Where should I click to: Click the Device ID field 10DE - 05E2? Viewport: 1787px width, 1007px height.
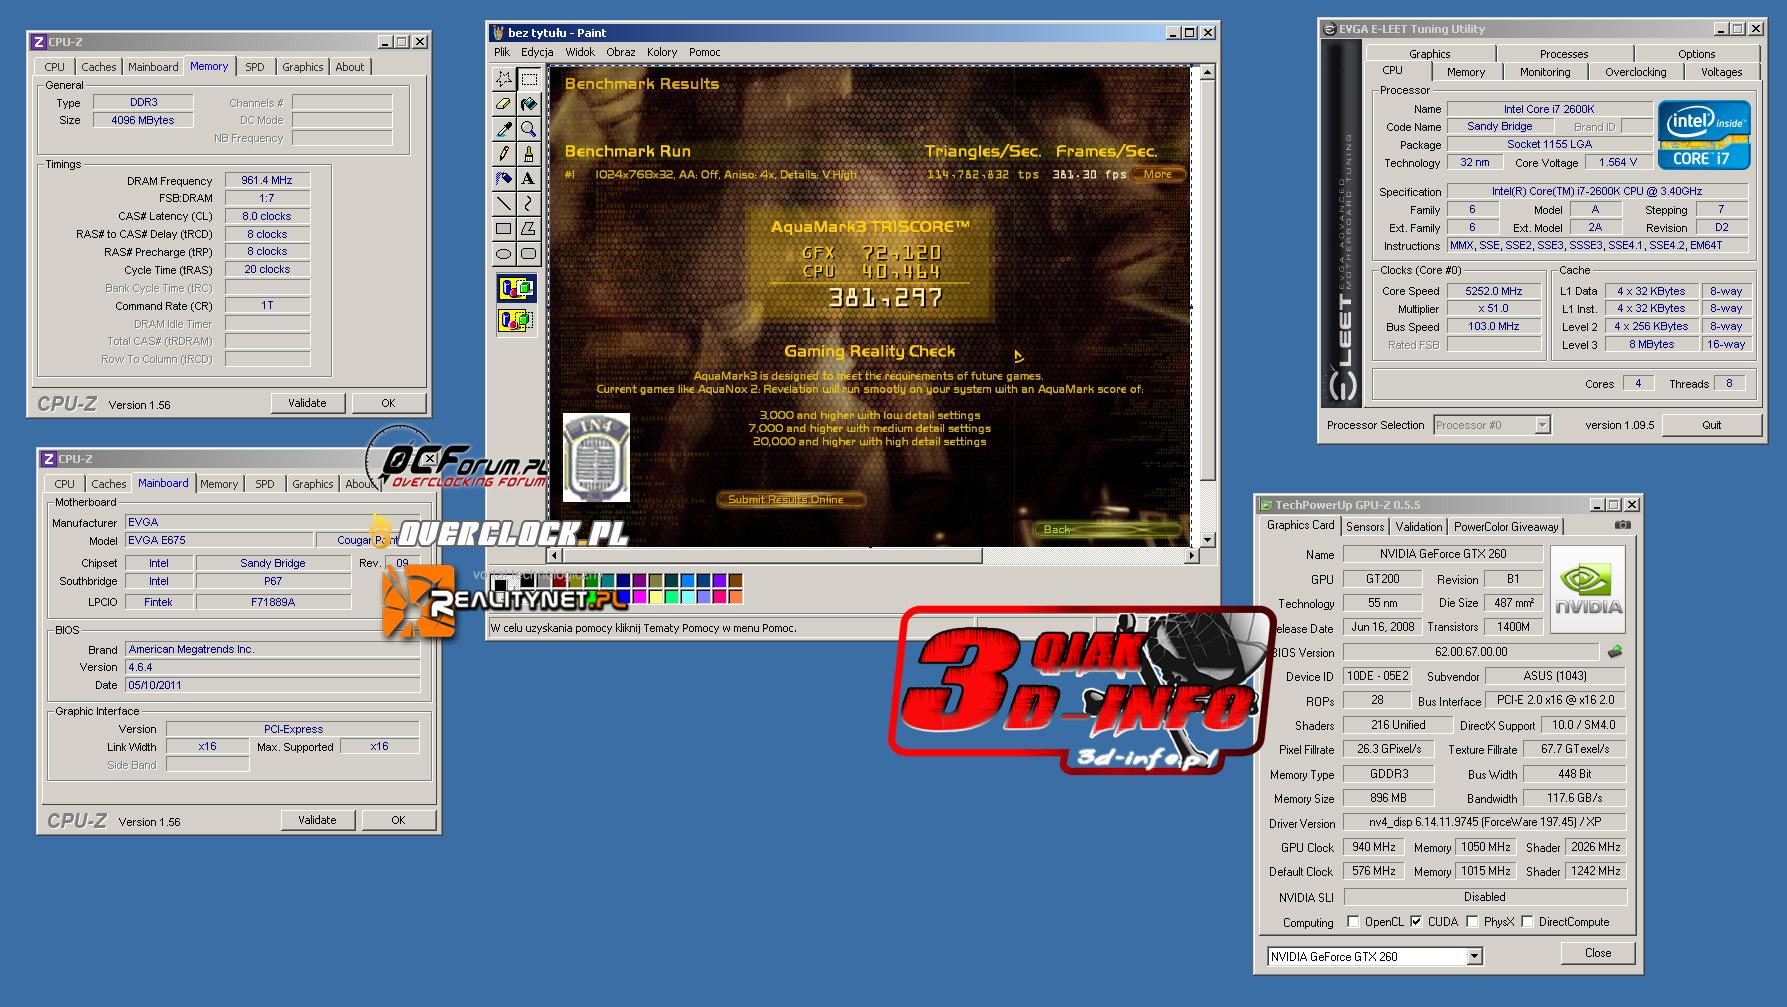coord(1376,676)
